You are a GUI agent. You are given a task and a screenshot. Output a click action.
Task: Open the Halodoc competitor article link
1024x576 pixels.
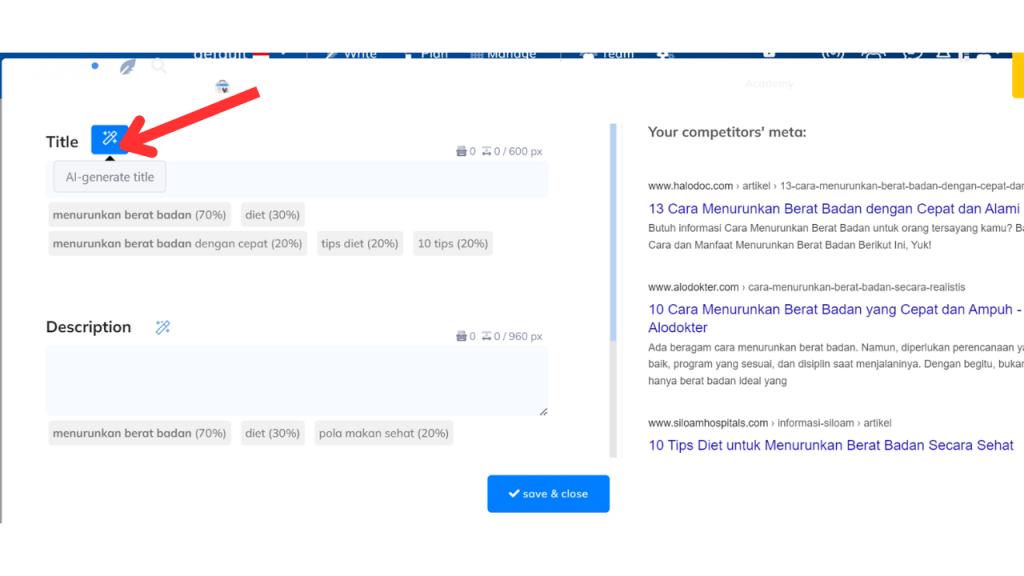(x=833, y=208)
